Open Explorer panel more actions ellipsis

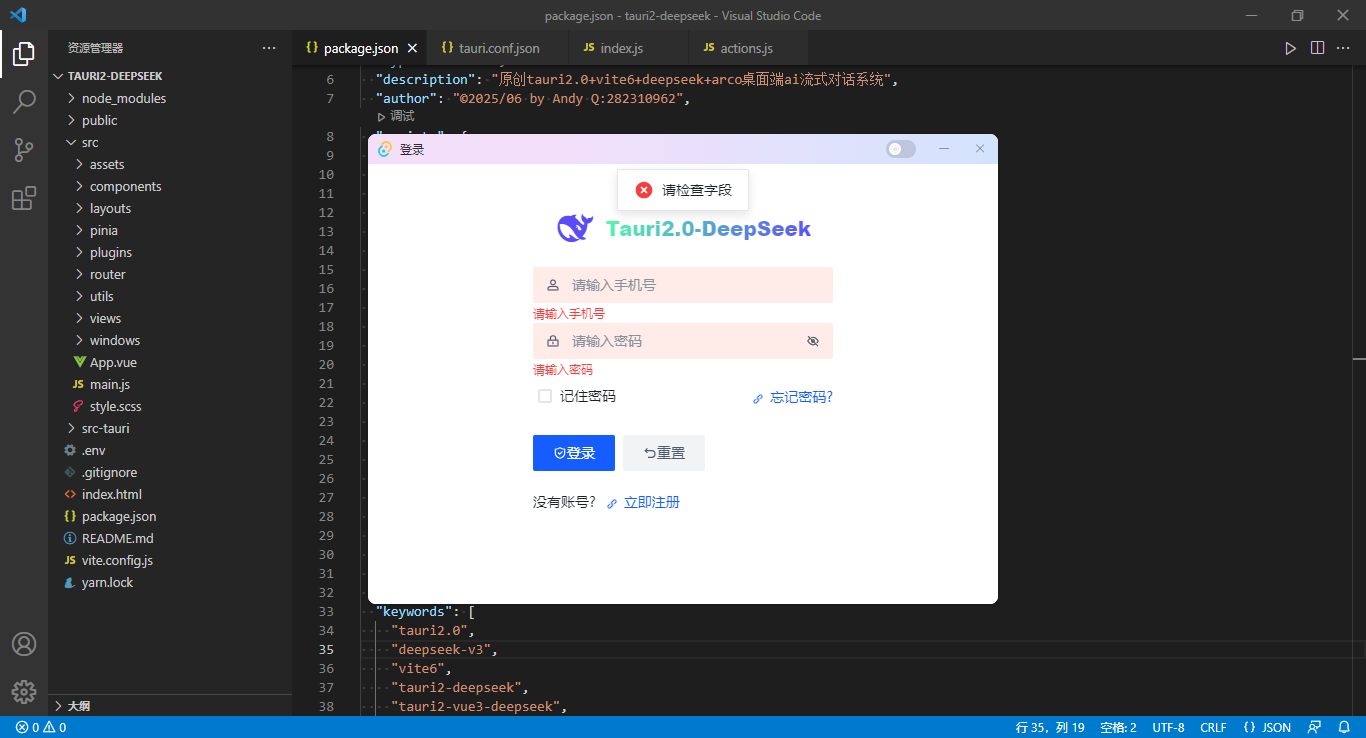point(269,48)
